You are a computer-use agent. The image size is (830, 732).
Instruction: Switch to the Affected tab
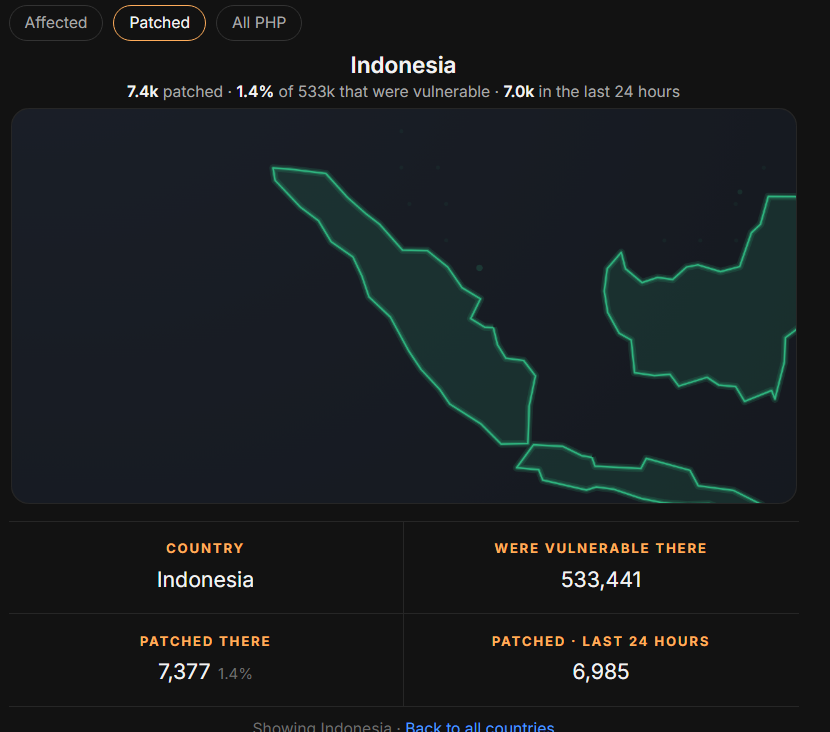56,23
